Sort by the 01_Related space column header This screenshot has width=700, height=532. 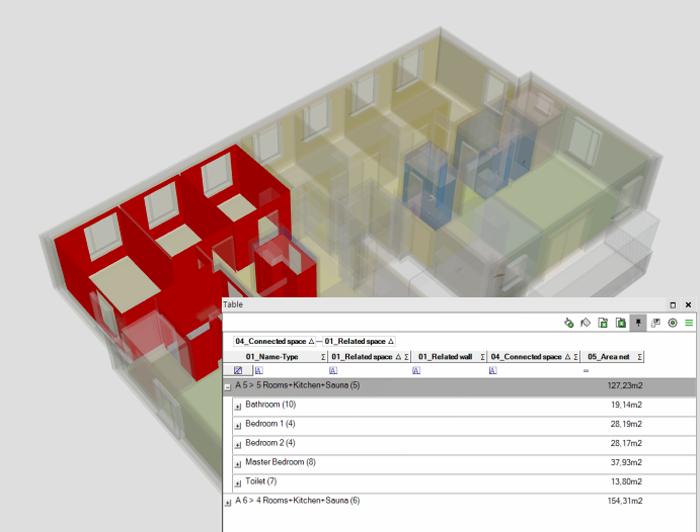pos(362,357)
